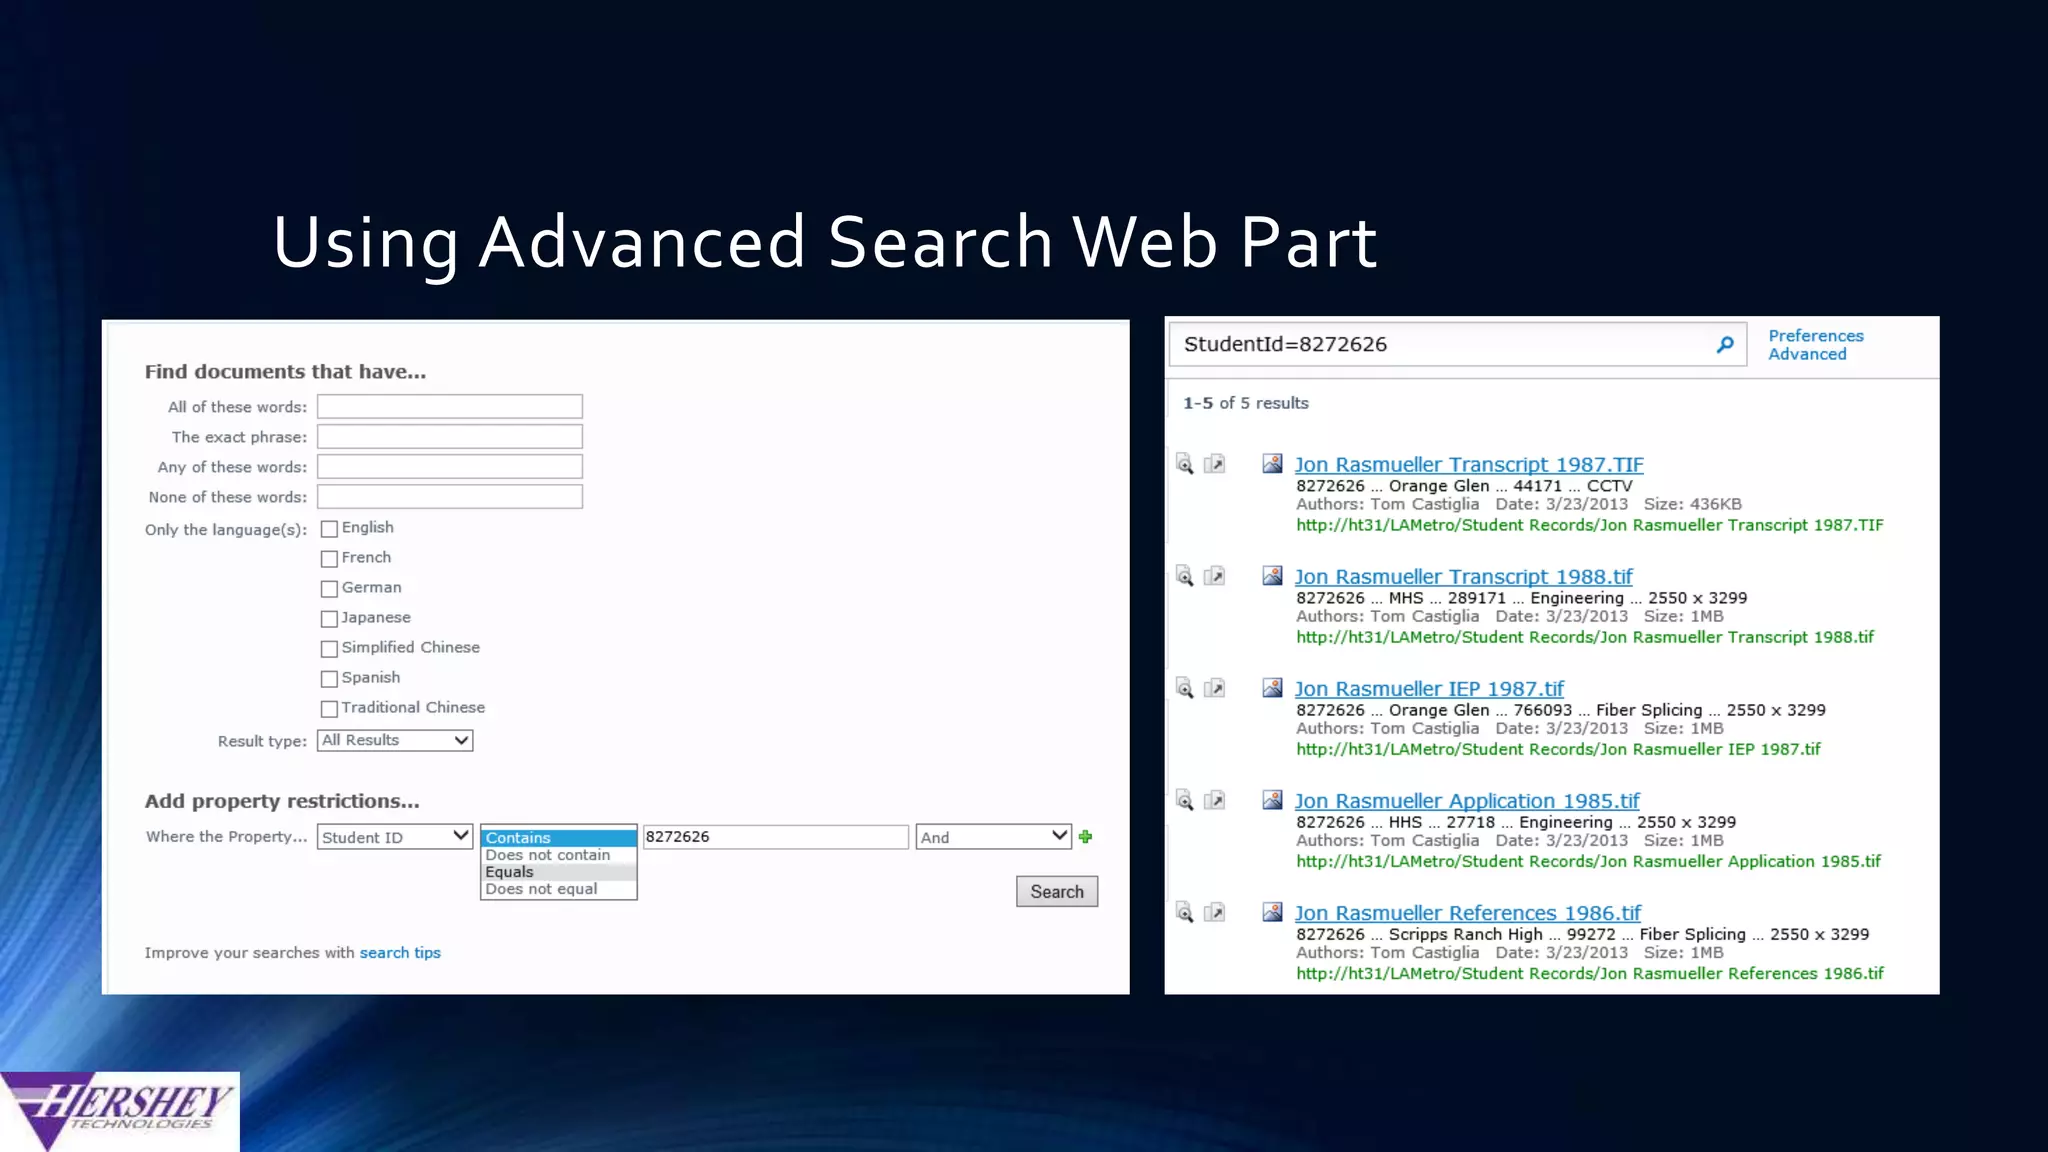Image resolution: width=2048 pixels, height=1152 pixels.
Task: Click image file icon for Transcript 1987.TIF
Action: tap(1272, 464)
